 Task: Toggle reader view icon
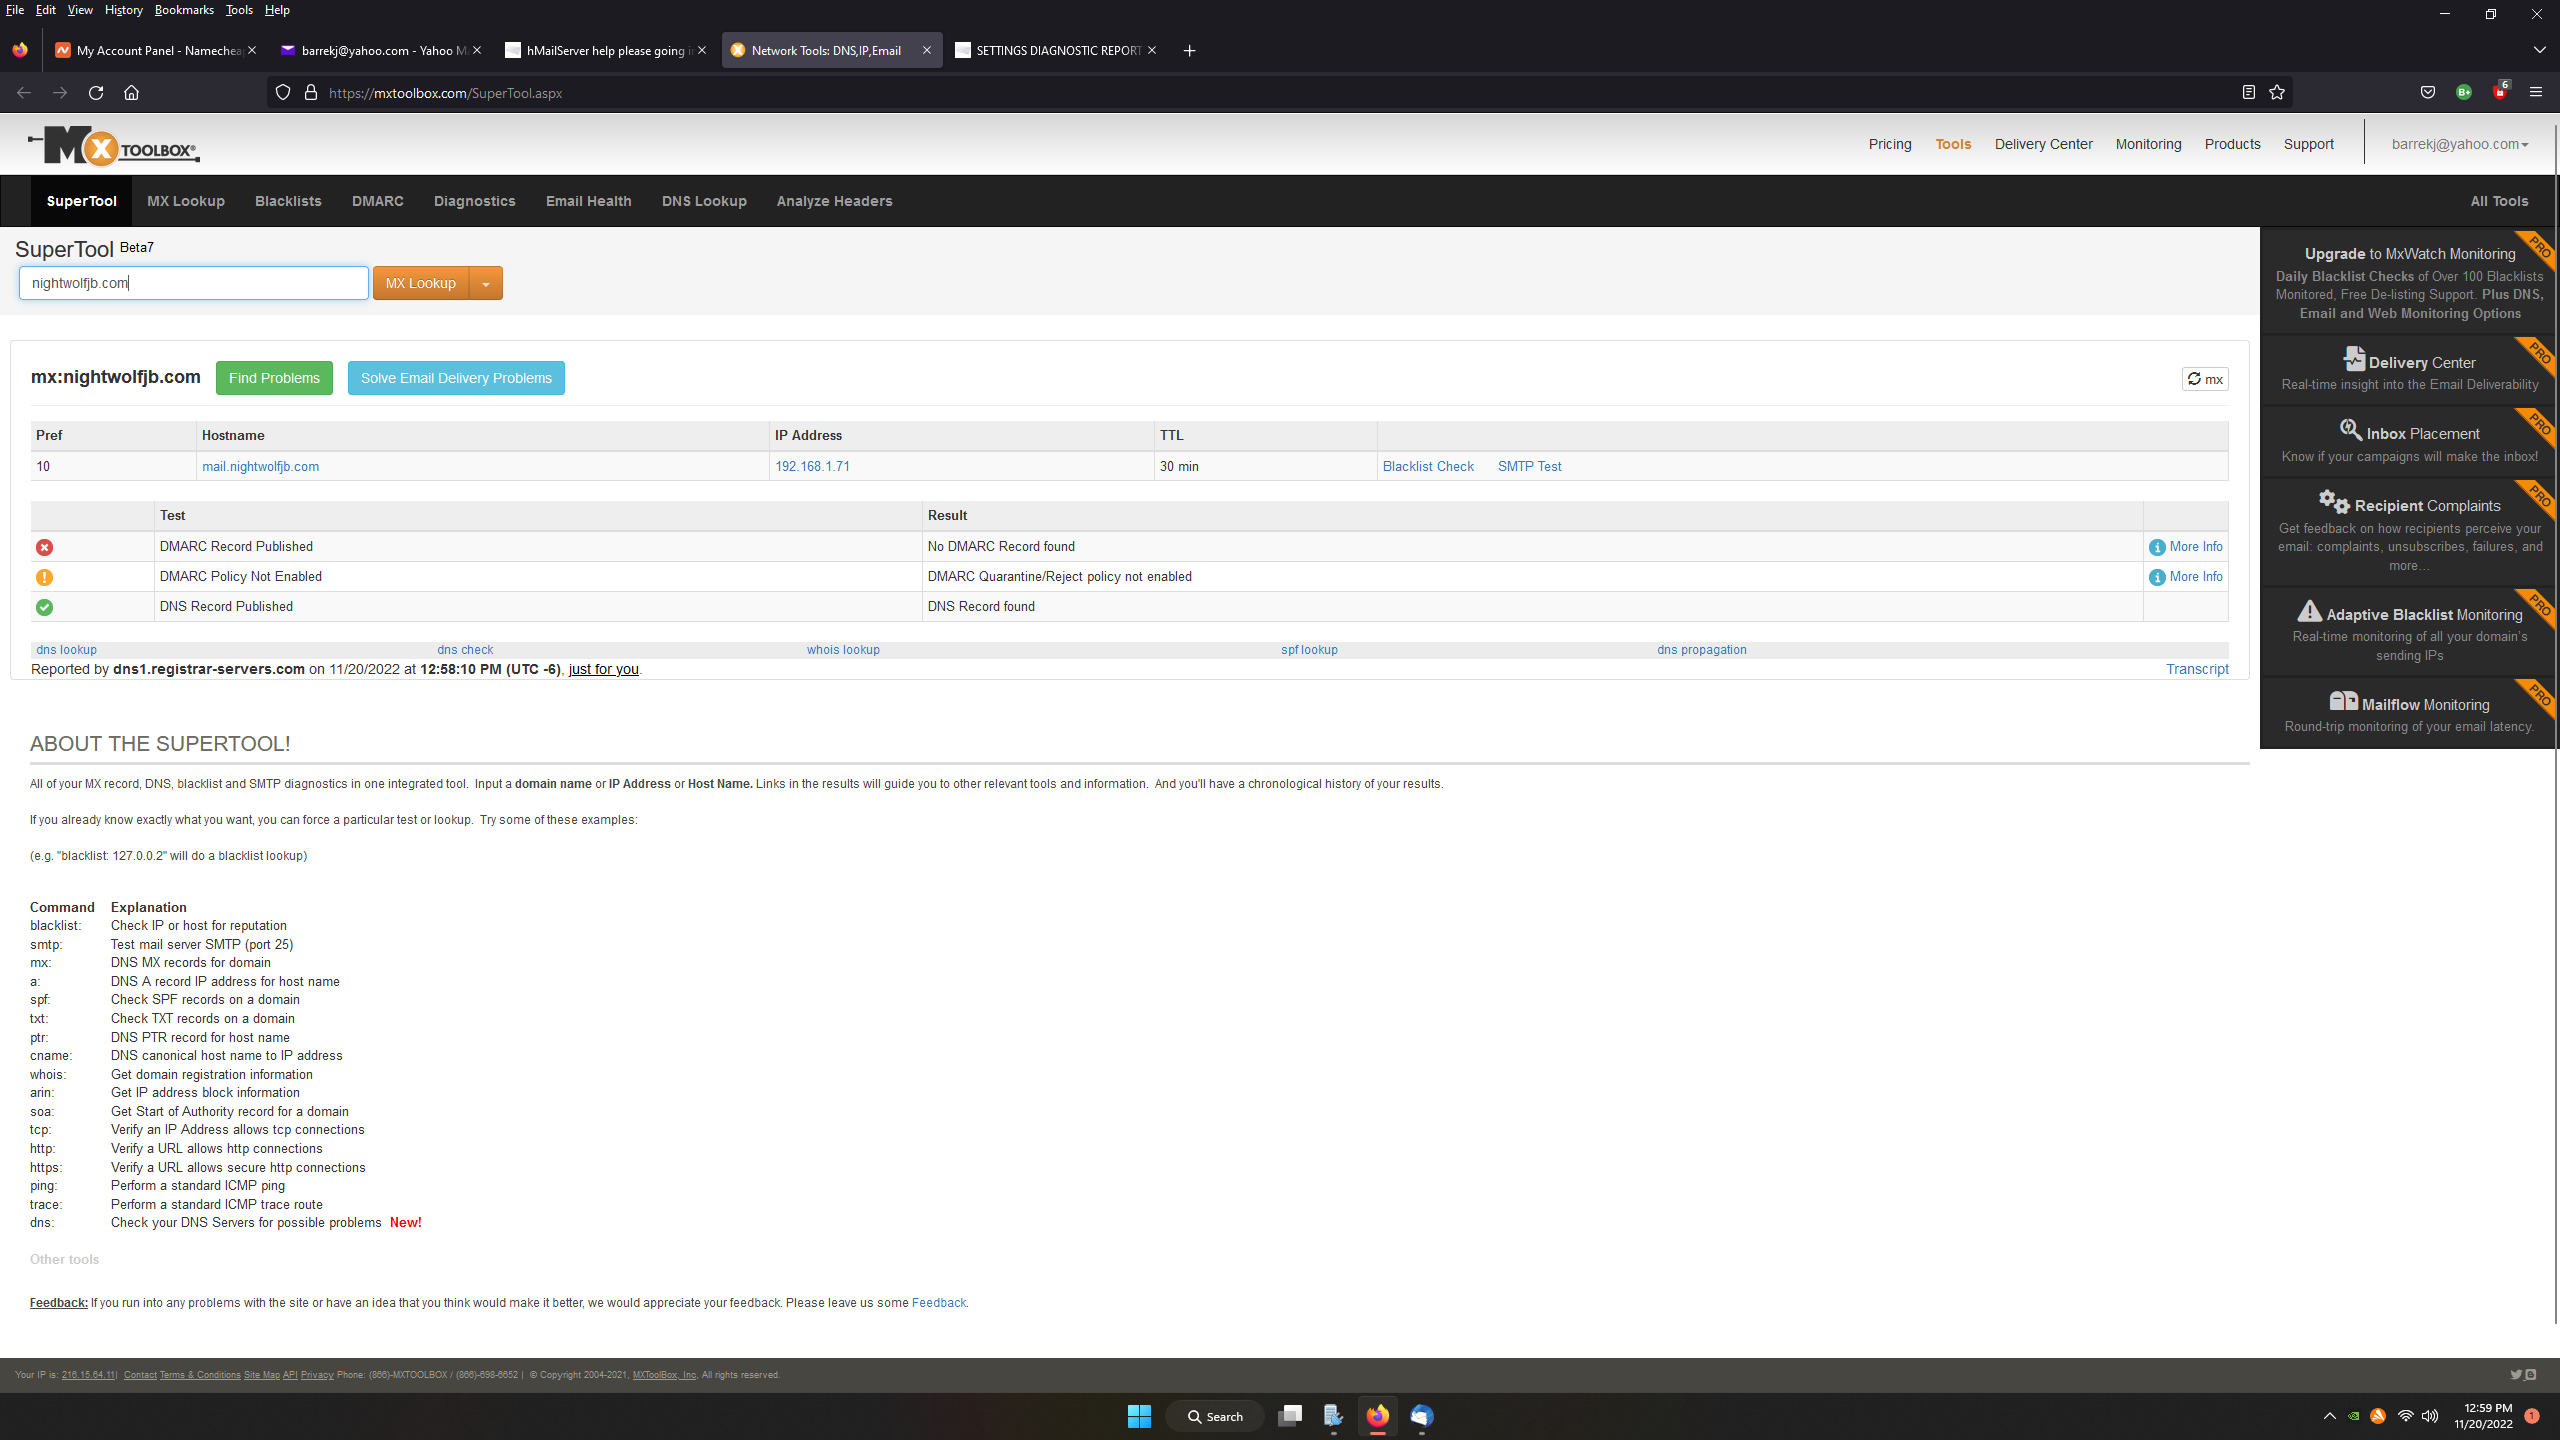pos(2248,92)
